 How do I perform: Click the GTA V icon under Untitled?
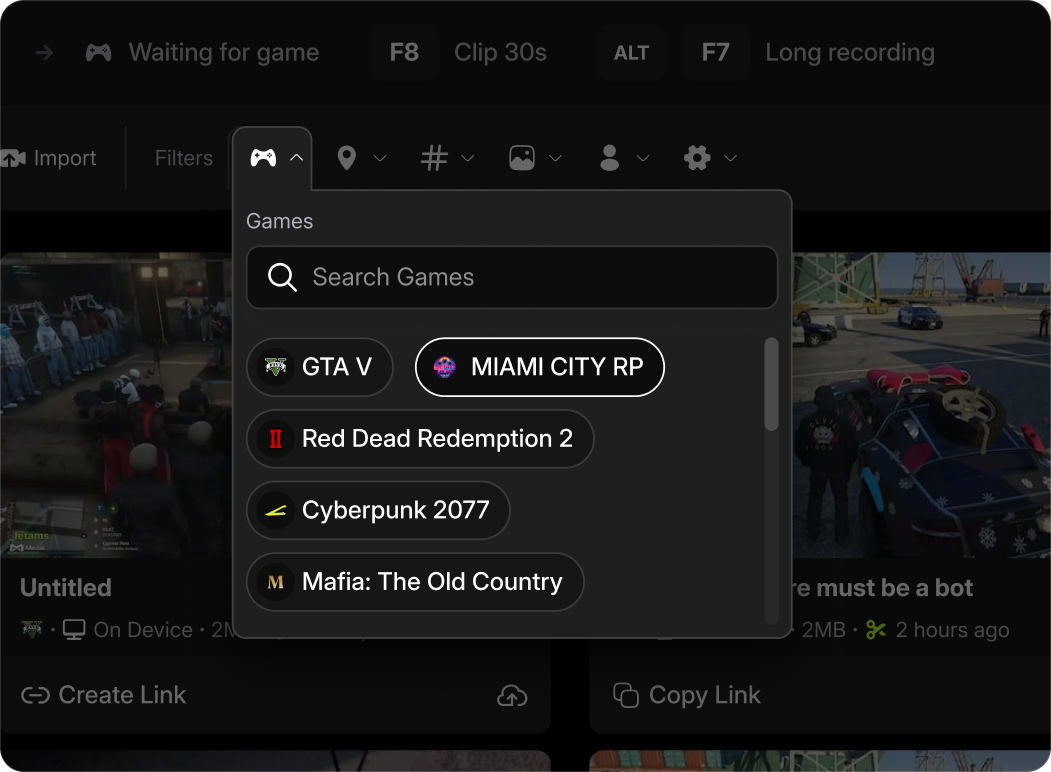click(32, 630)
